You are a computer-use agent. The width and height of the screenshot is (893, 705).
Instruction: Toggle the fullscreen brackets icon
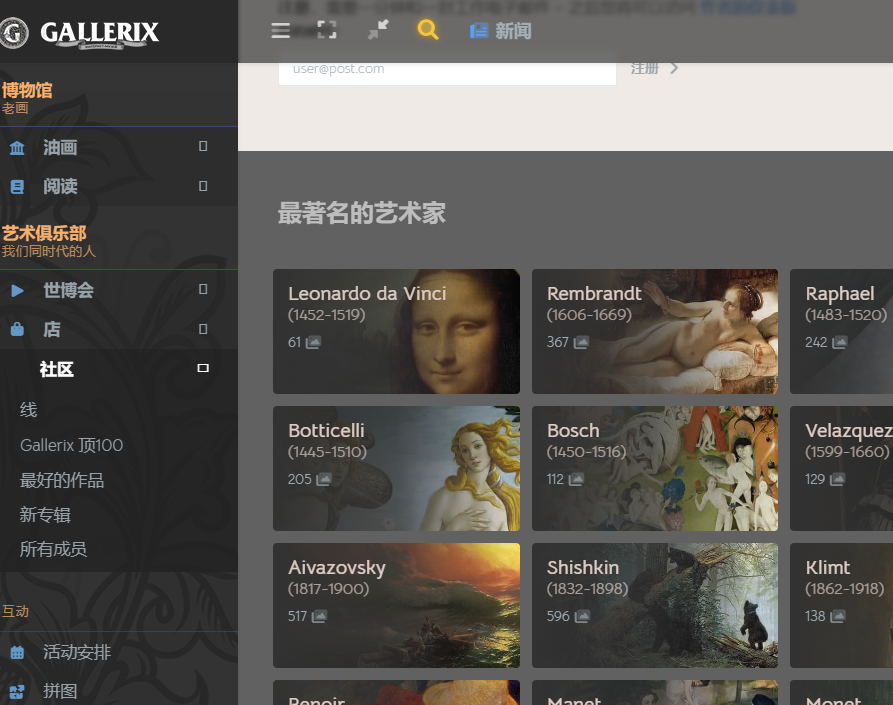click(326, 30)
